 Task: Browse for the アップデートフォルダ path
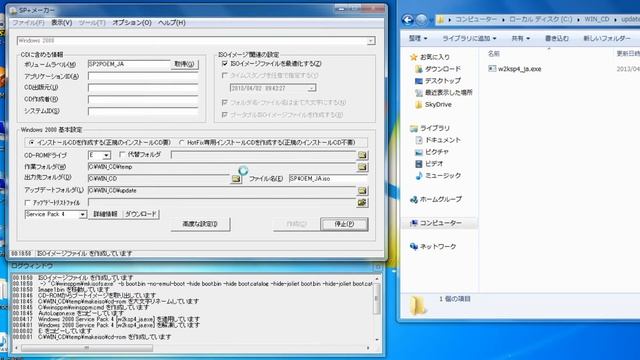(362, 191)
